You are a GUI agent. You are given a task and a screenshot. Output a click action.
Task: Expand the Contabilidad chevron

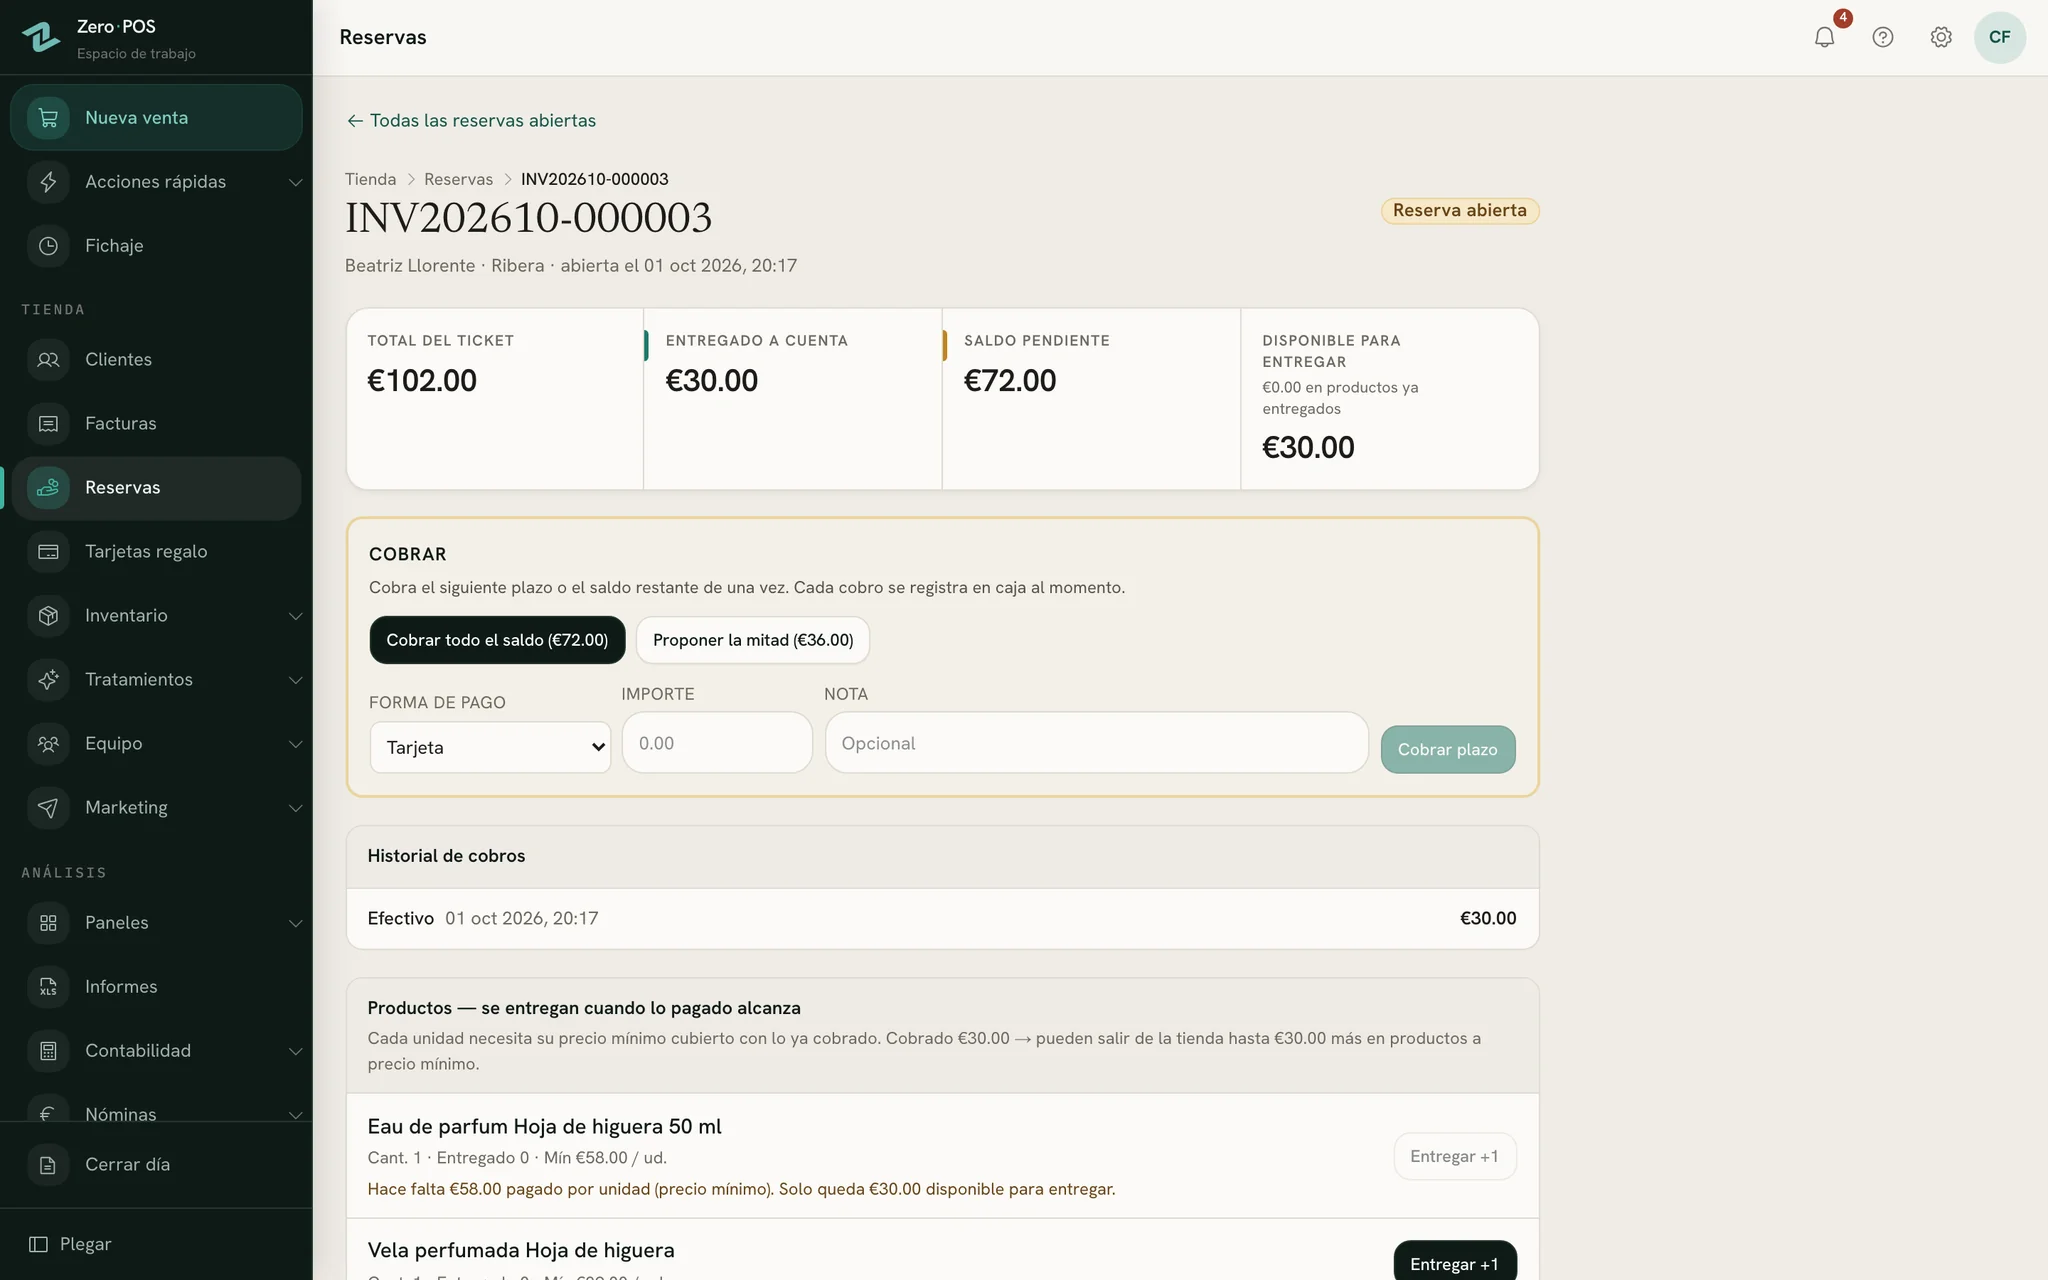295,1051
